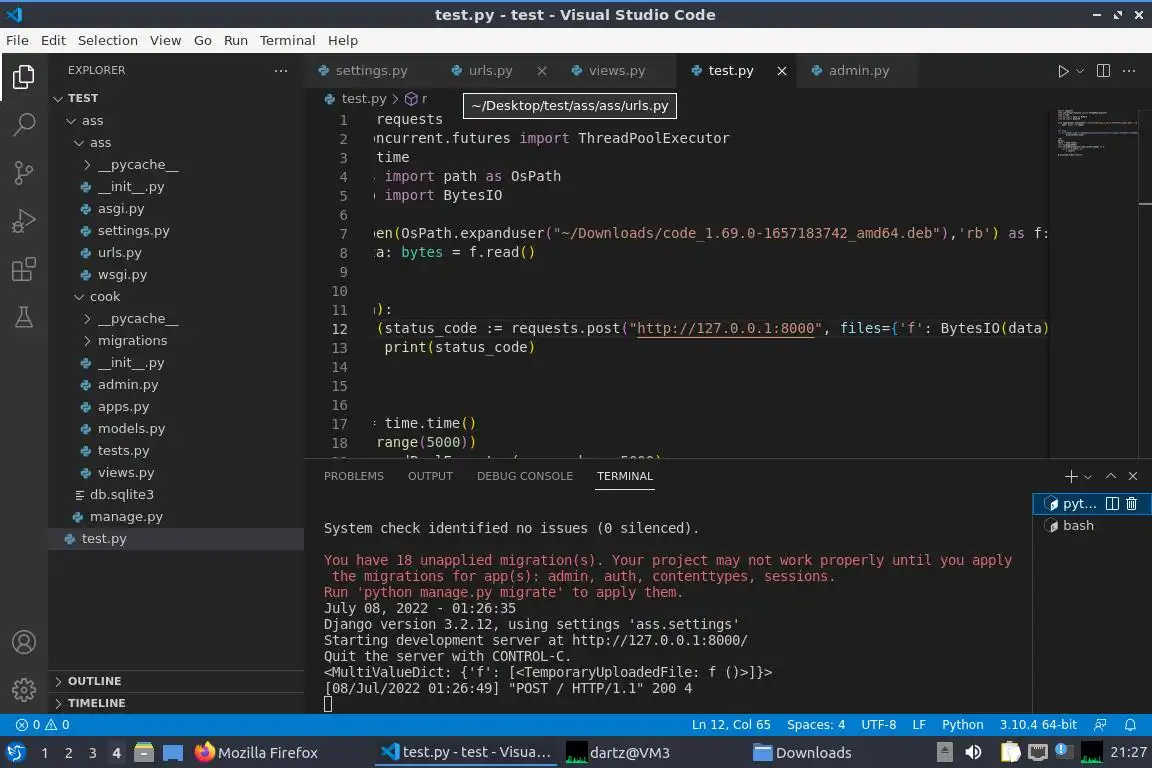
Task: Open editor More Actions ellipsis
Action: coord(1129,71)
